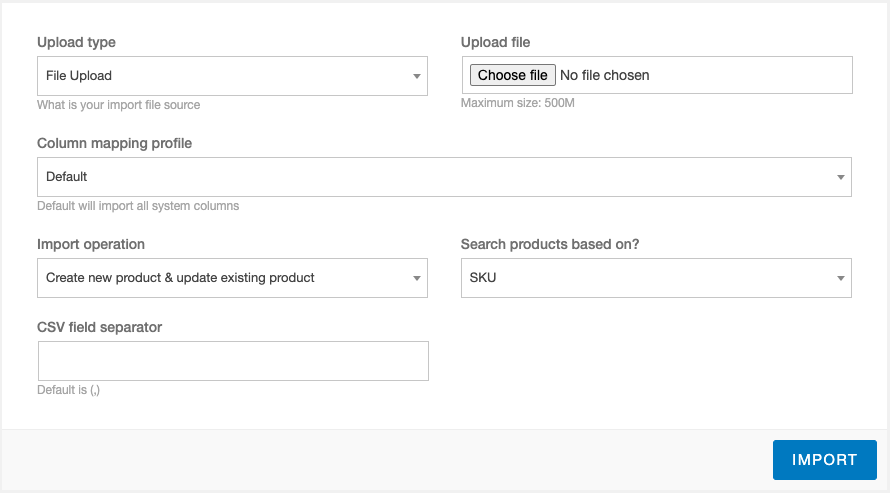Click the Choose file button
890x493 pixels.
(512, 75)
